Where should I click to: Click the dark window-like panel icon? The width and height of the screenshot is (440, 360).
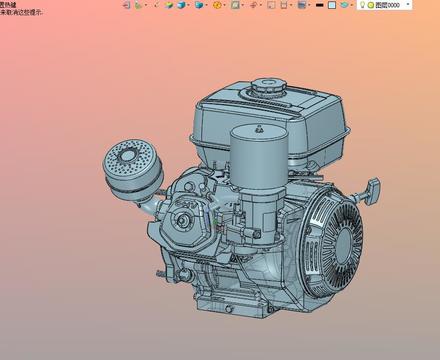(302, 5)
